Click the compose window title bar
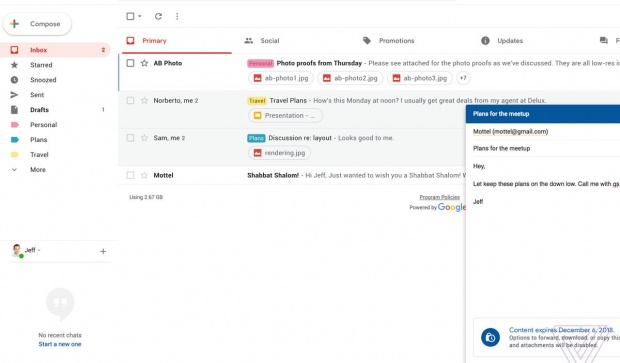This screenshot has width=620, height=363. coord(543,114)
